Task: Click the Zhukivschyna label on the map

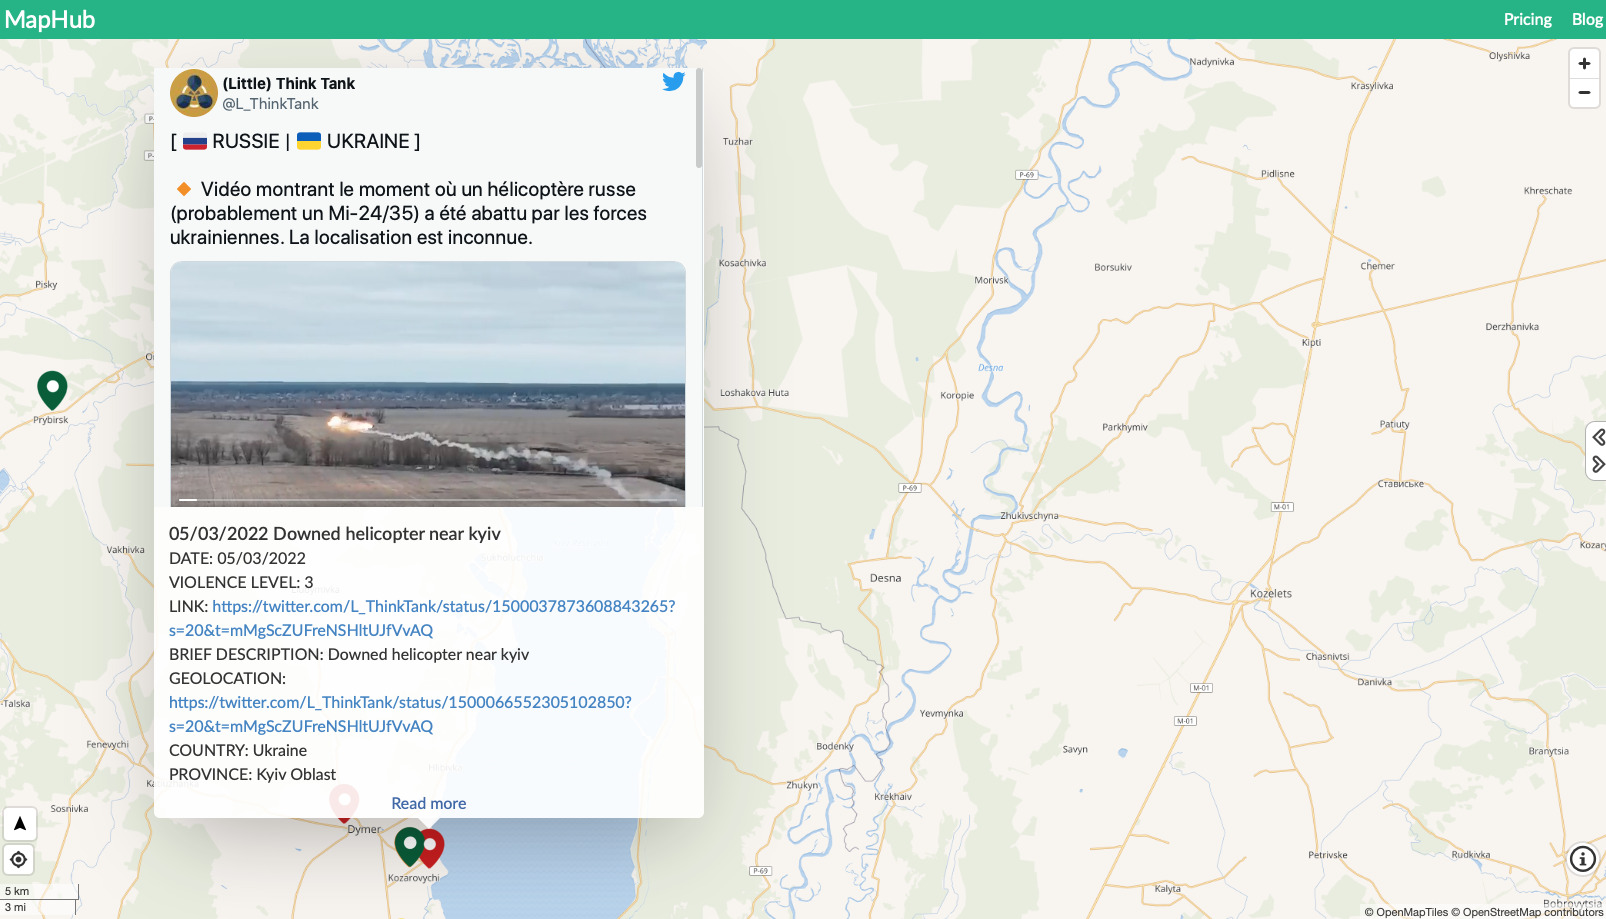Action: [x=1029, y=516]
